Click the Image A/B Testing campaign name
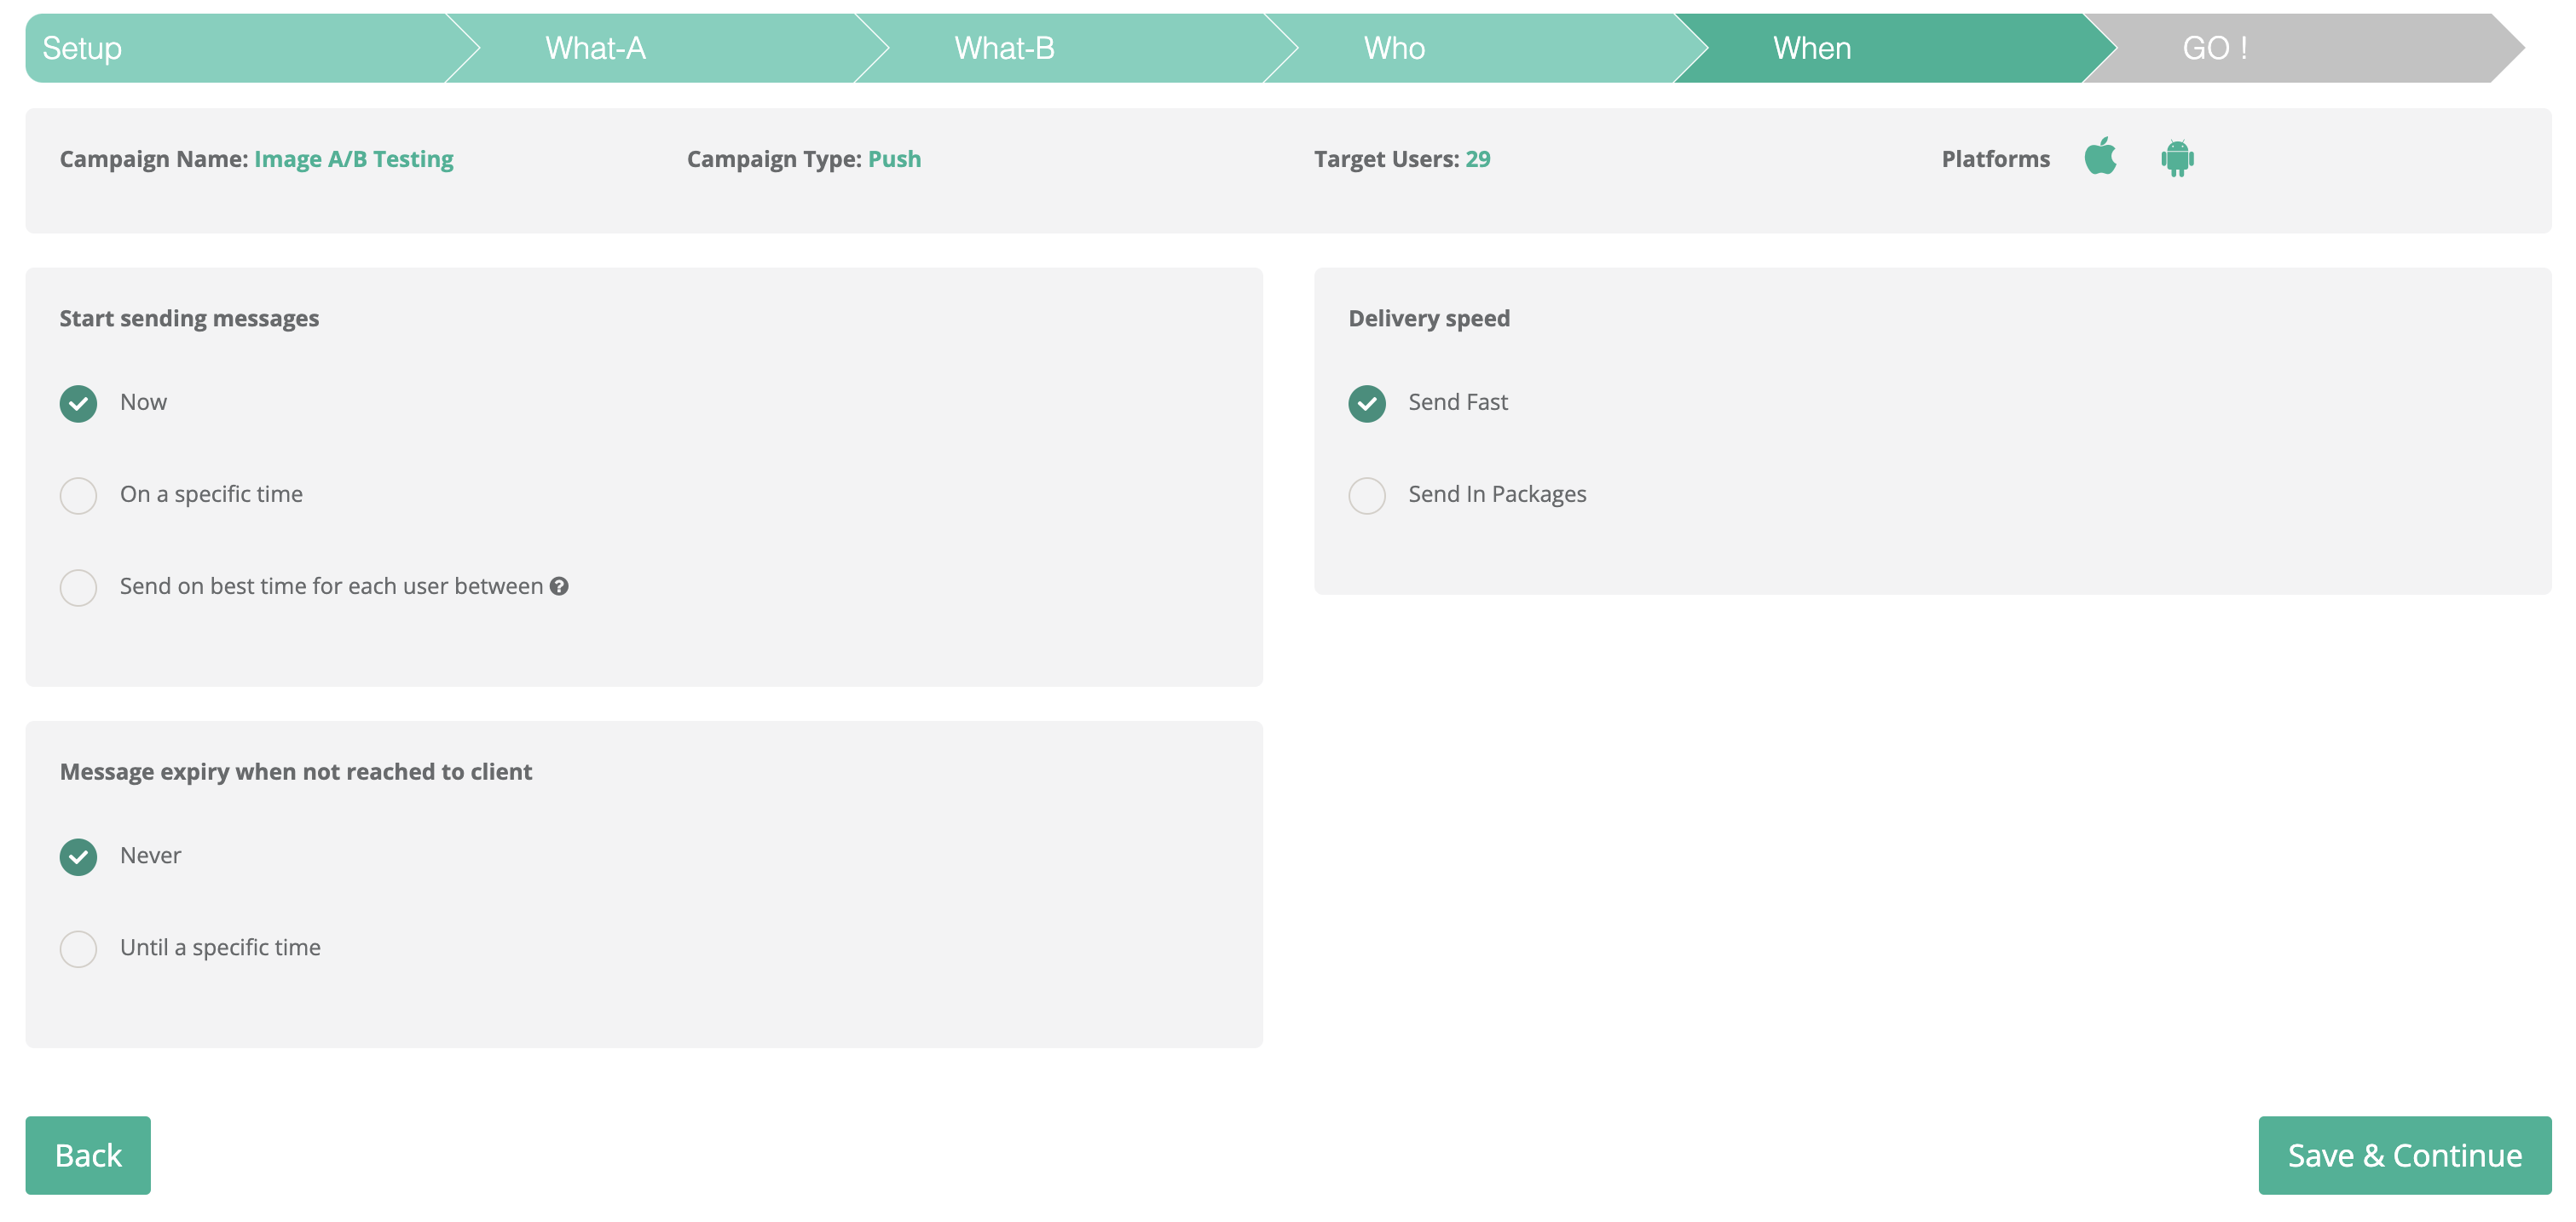 point(353,159)
